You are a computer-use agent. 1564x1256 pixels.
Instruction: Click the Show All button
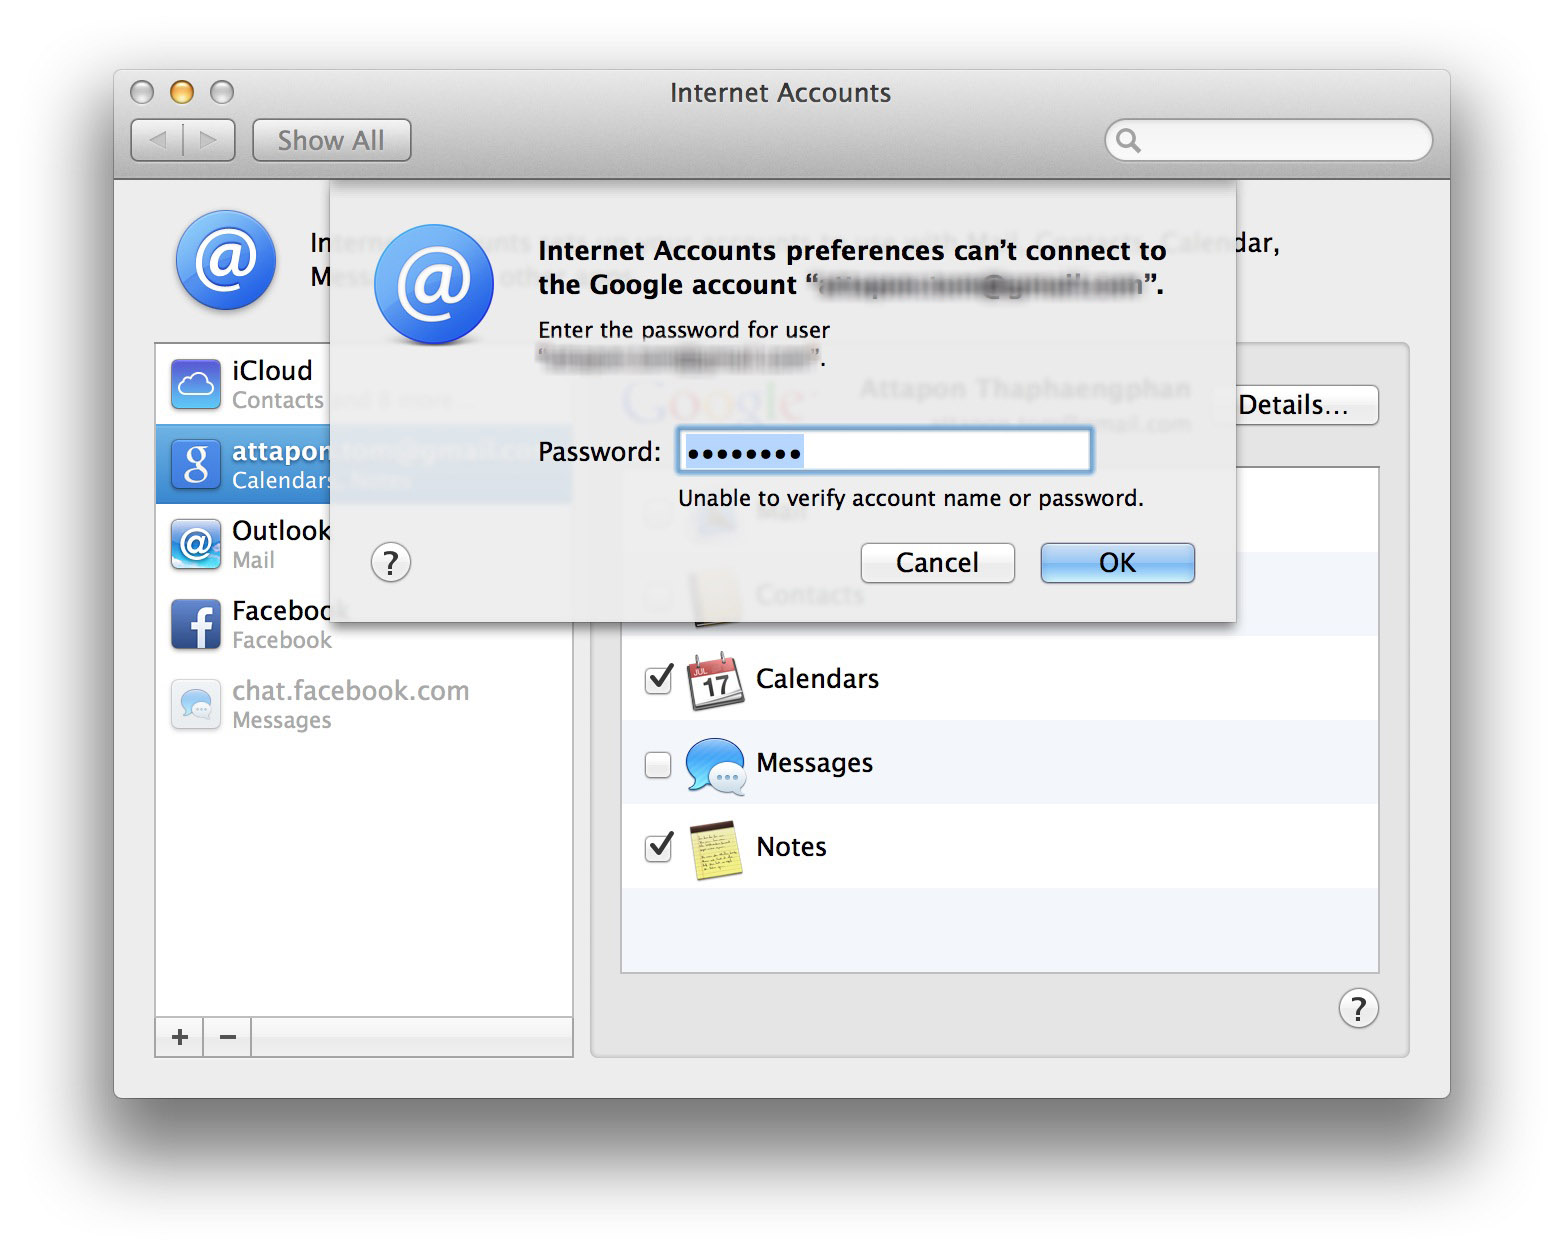coord(331,140)
